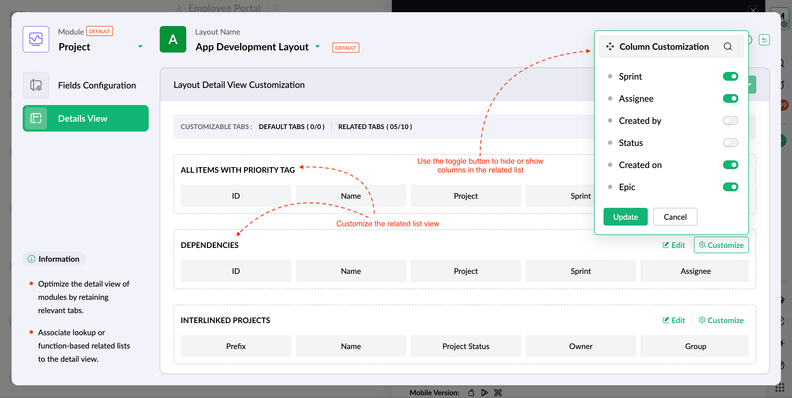Screen dimensions: 792x398
Task: Click the Project column in Dependencies
Action: (x=466, y=271)
